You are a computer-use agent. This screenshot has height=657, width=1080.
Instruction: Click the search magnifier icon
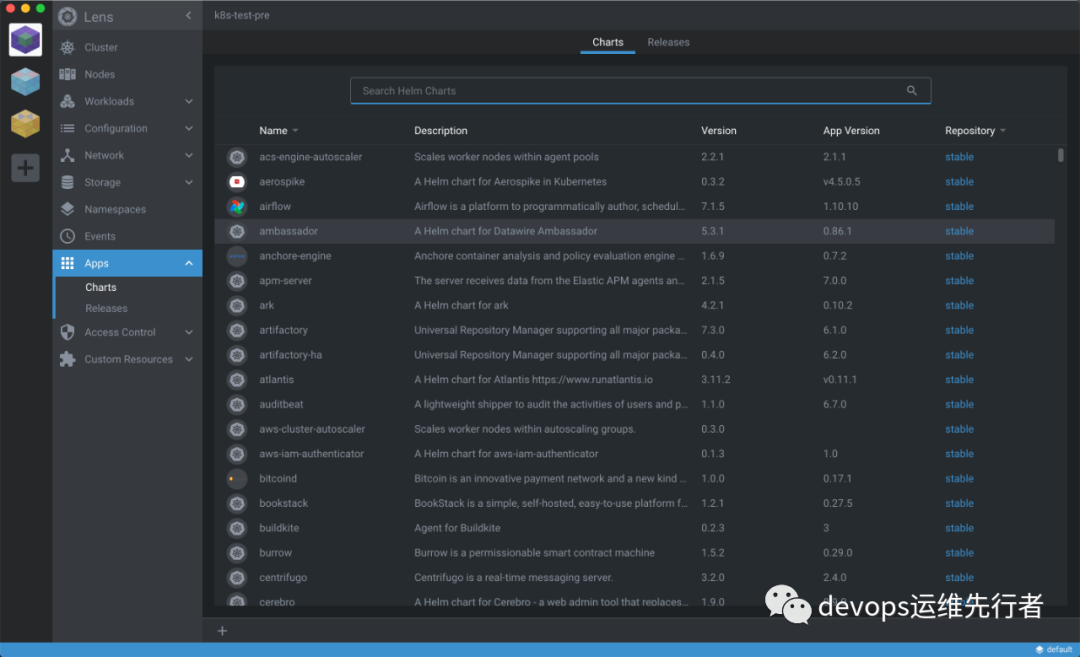[911, 91]
